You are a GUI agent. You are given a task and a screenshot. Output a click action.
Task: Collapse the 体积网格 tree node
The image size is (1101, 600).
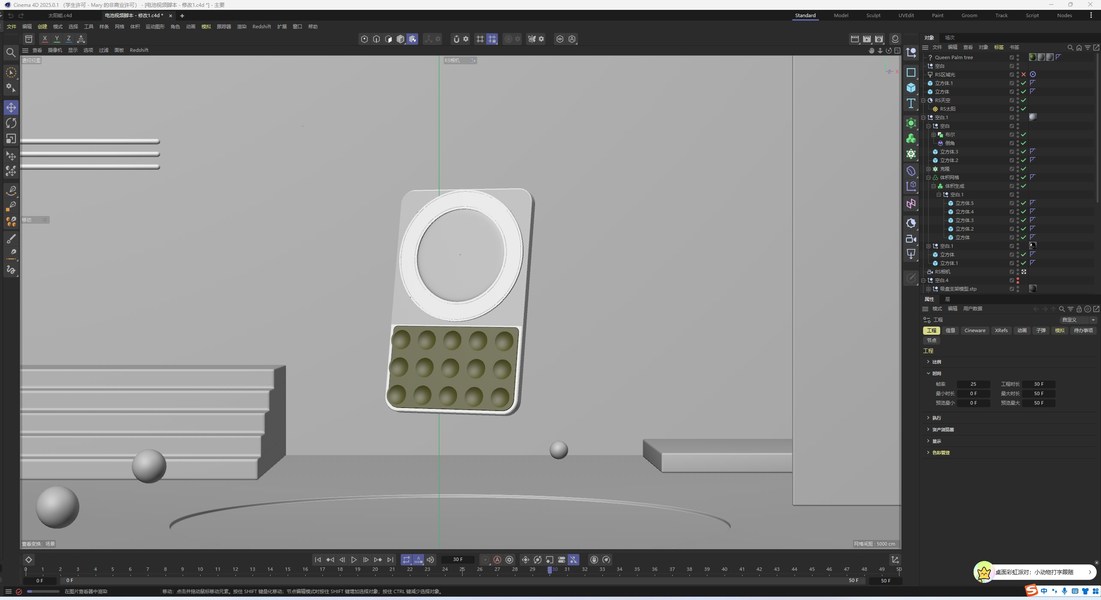pos(928,178)
